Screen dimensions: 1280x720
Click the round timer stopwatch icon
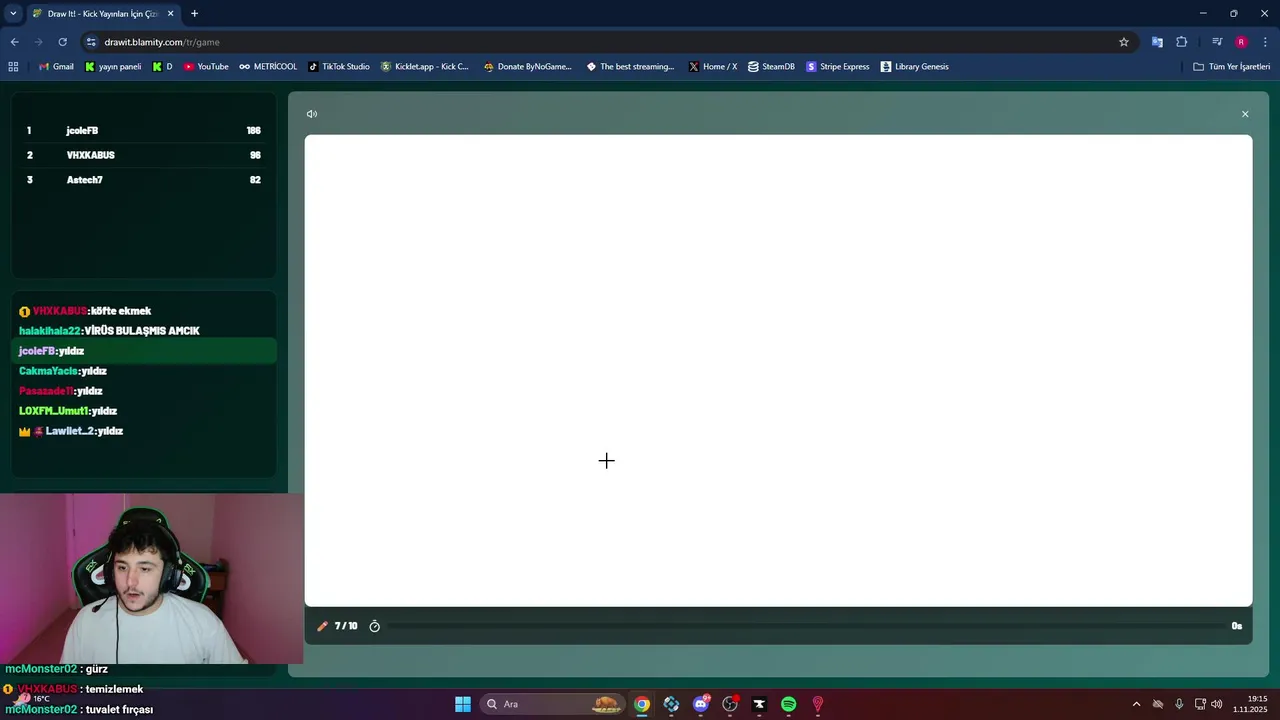375,626
